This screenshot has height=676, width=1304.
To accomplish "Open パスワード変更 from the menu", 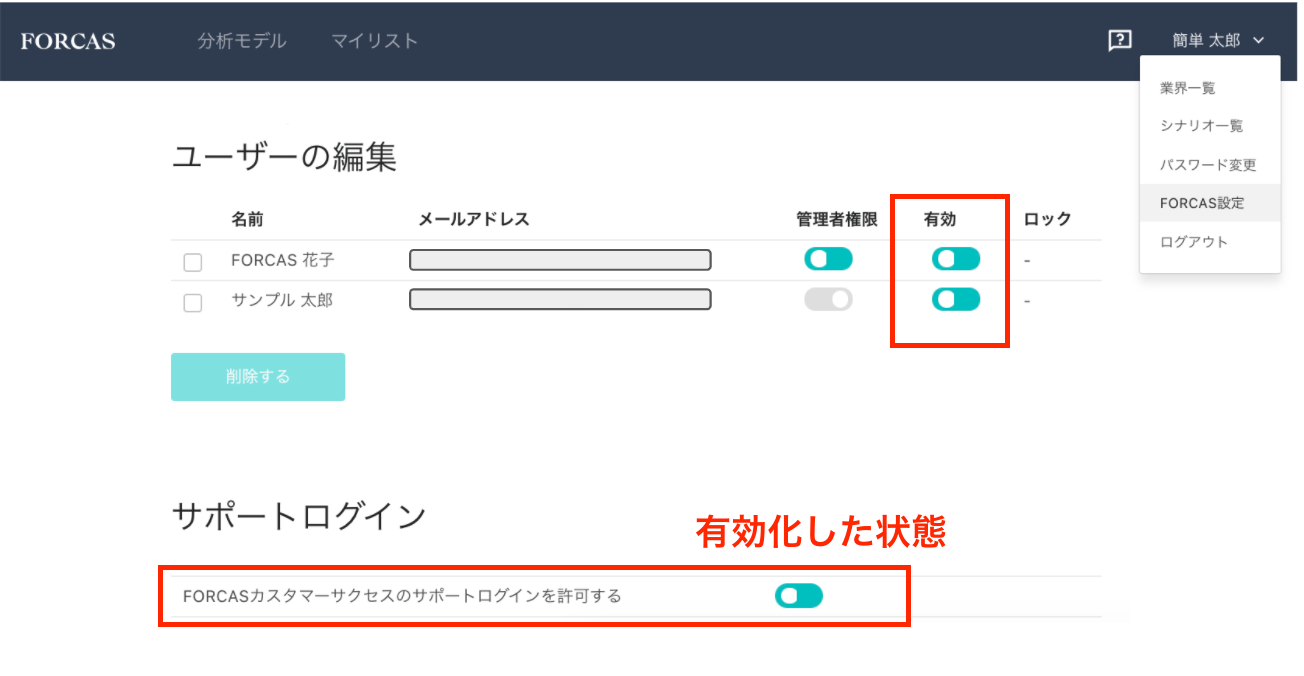I will 1207,165.
